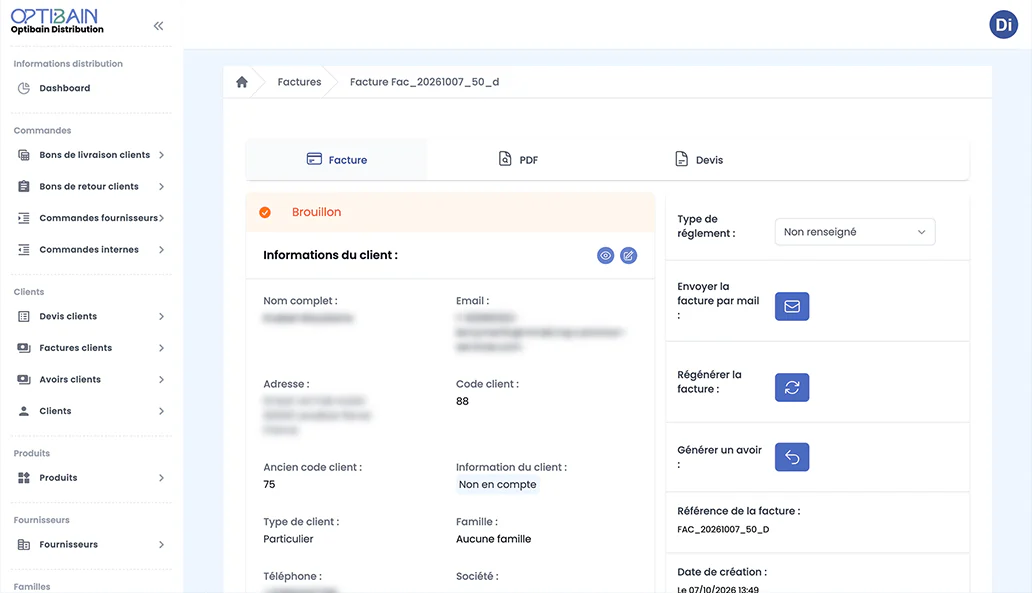Switch to the Devis tab
Image resolution: width=1032 pixels, height=593 pixels.
point(699,159)
